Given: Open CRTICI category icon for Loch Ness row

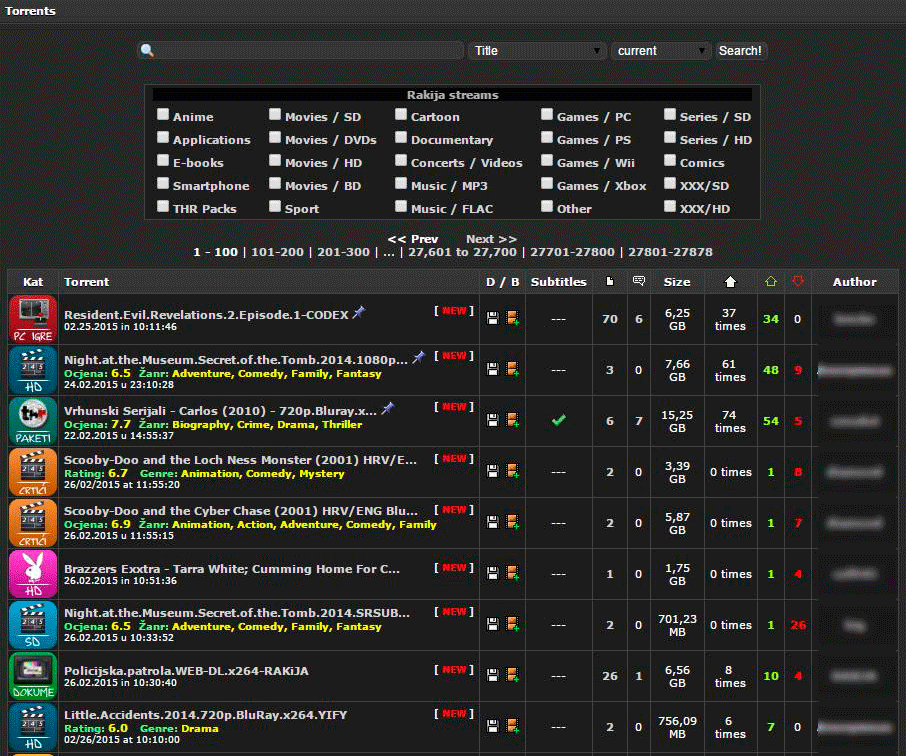Looking at the screenshot, I should (33, 472).
